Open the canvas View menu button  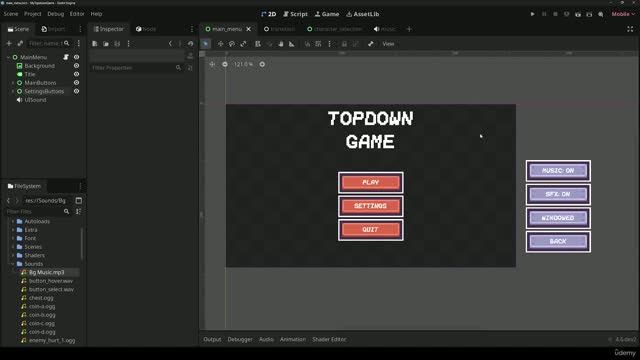pyautogui.click(x=388, y=44)
